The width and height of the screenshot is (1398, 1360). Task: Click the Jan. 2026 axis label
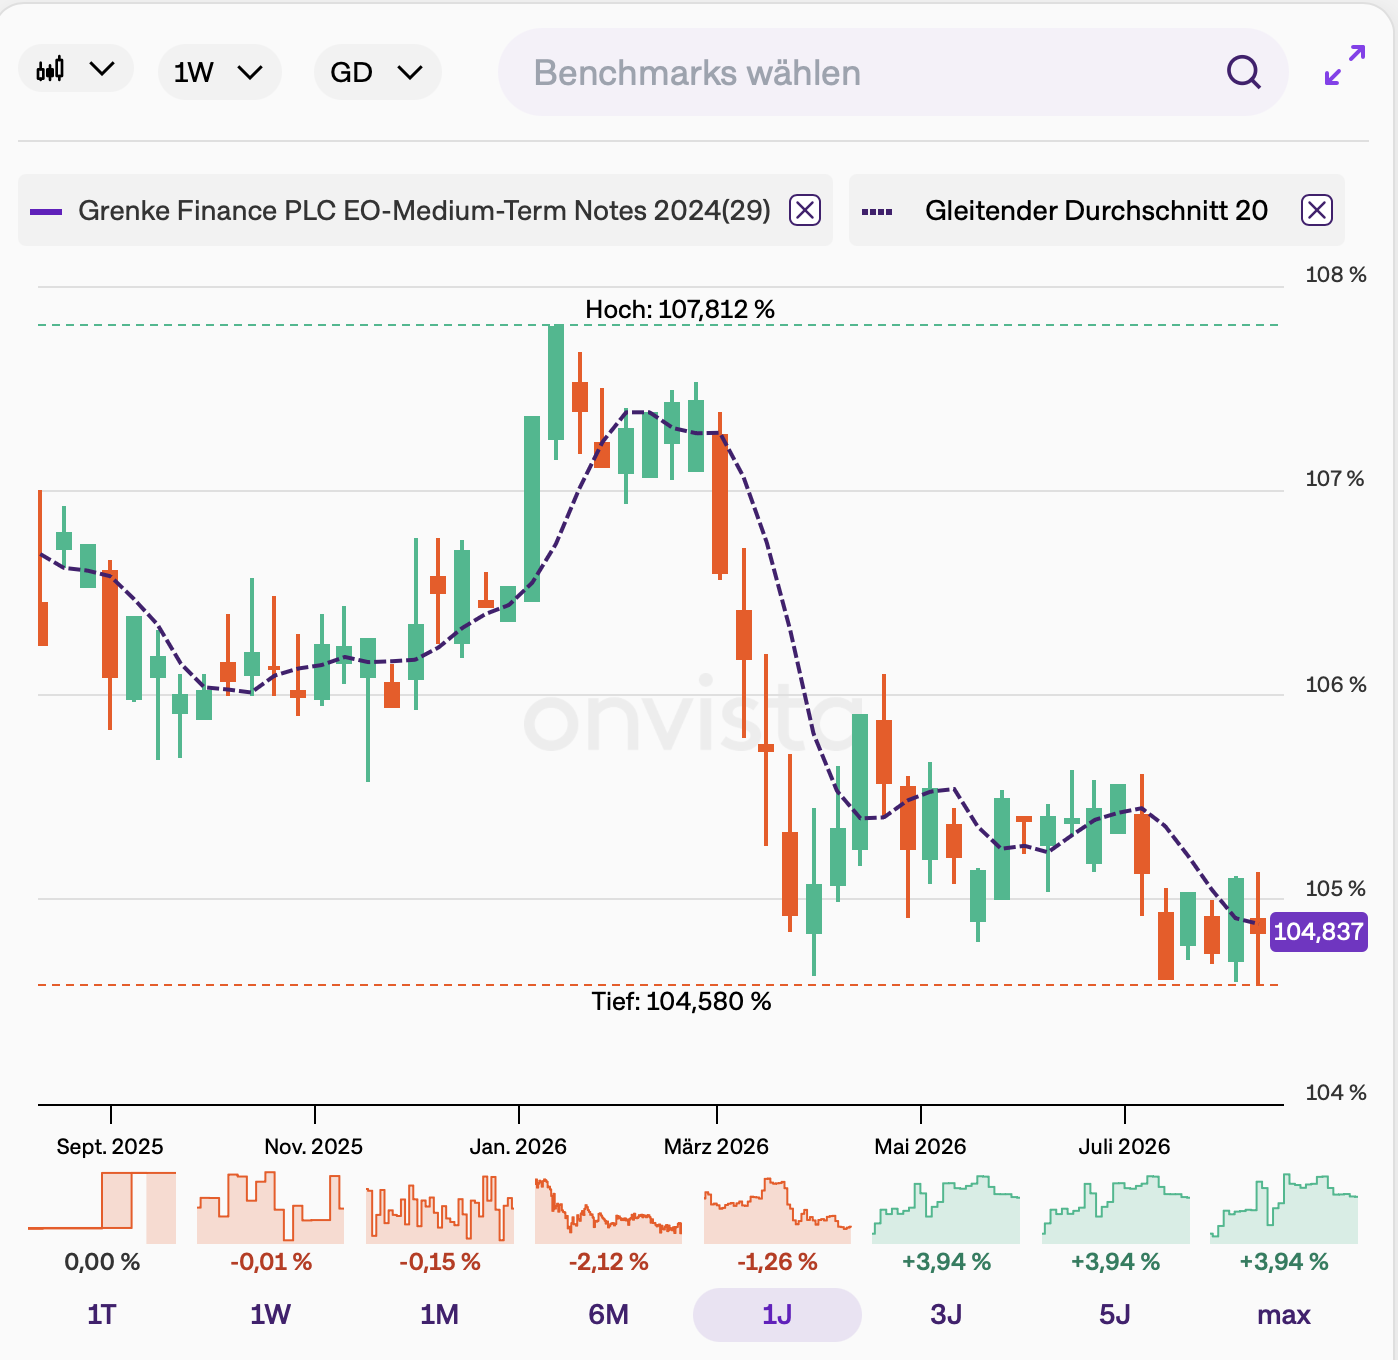coord(518,1146)
